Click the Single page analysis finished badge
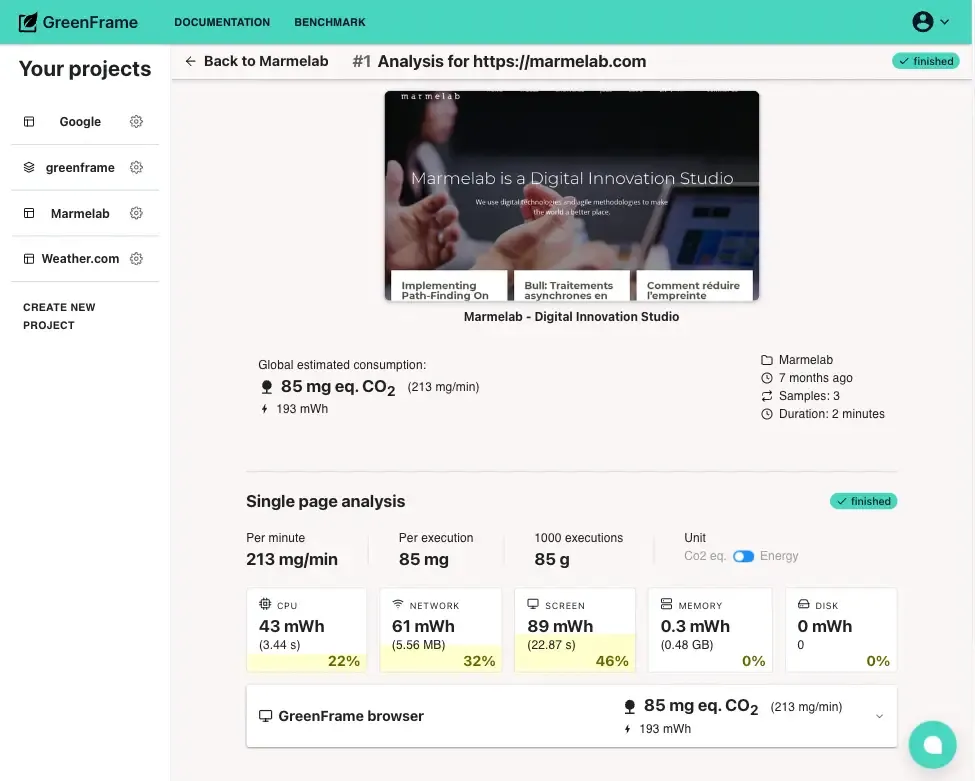The image size is (975, 781). click(x=863, y=501)
